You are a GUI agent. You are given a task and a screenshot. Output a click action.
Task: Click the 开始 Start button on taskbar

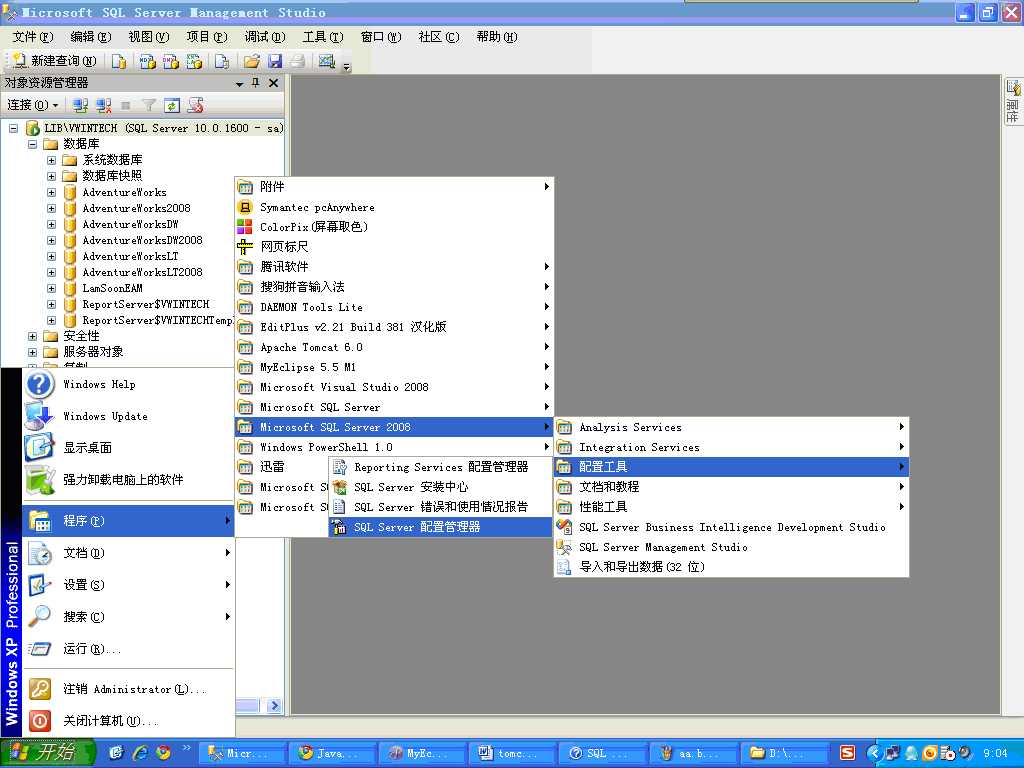coord(47,753)
